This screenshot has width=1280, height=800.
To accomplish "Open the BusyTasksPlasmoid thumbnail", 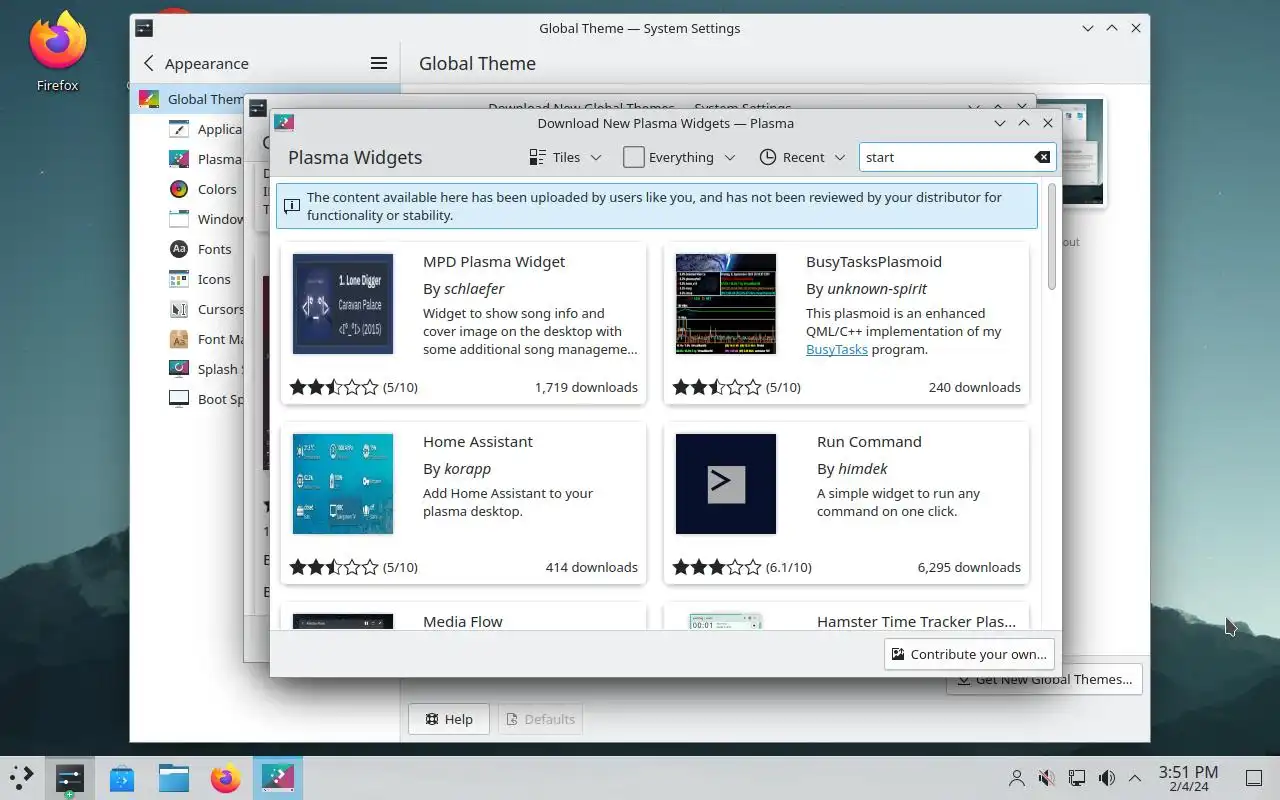I will 726,304.
